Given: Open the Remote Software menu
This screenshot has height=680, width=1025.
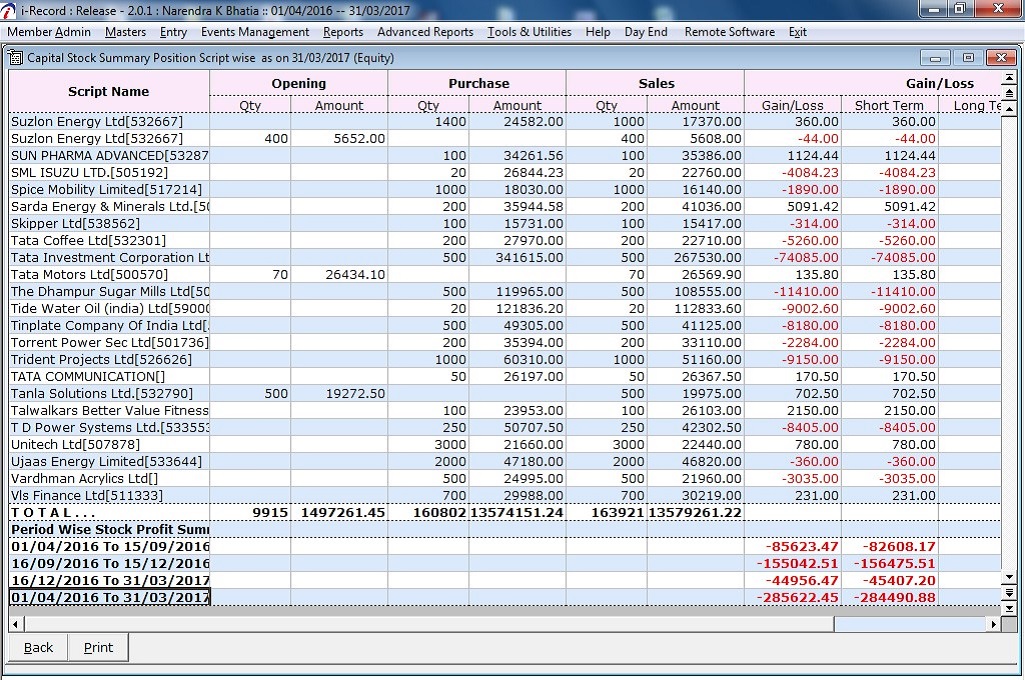Looking at the screenshot, I should coord(730,32).
